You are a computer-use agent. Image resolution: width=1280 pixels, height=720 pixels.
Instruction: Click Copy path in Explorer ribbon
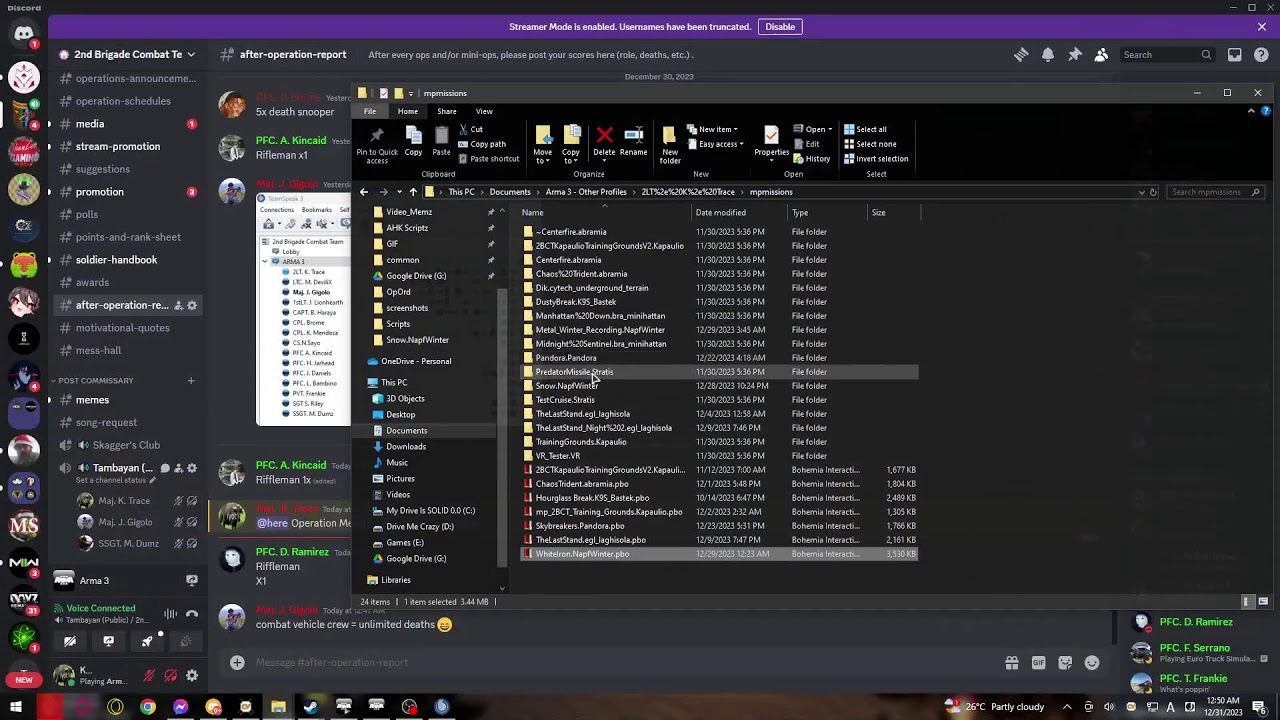[482, 144]
